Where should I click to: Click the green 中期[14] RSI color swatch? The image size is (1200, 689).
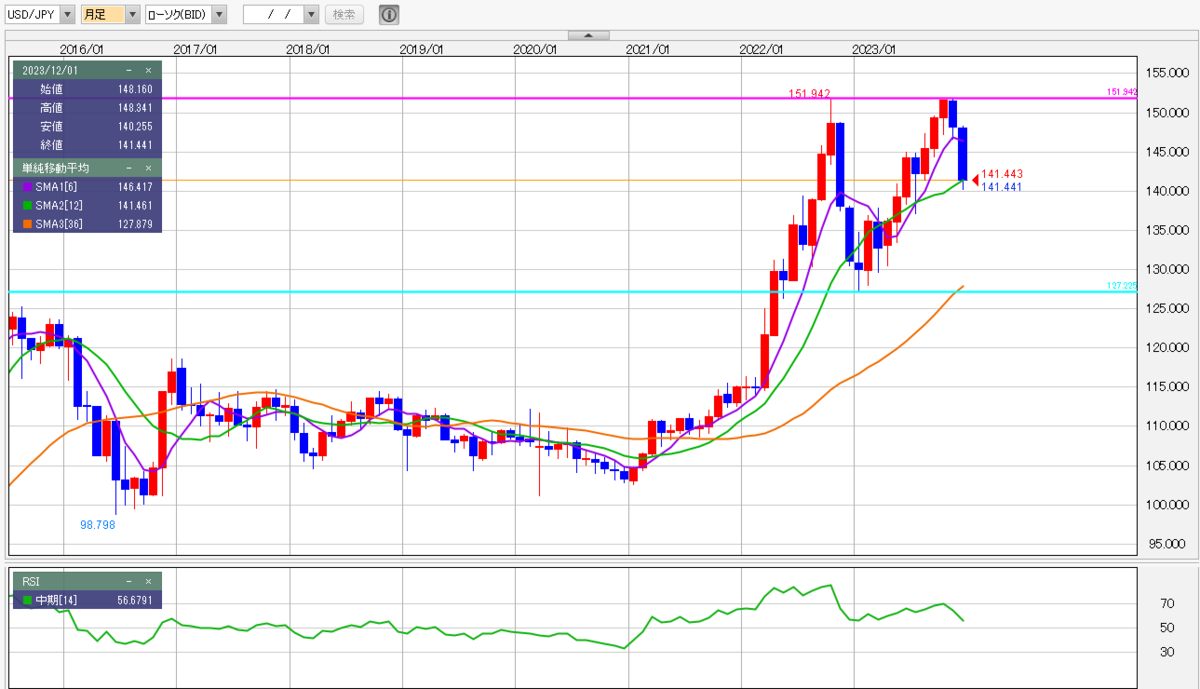coord(26,601)
